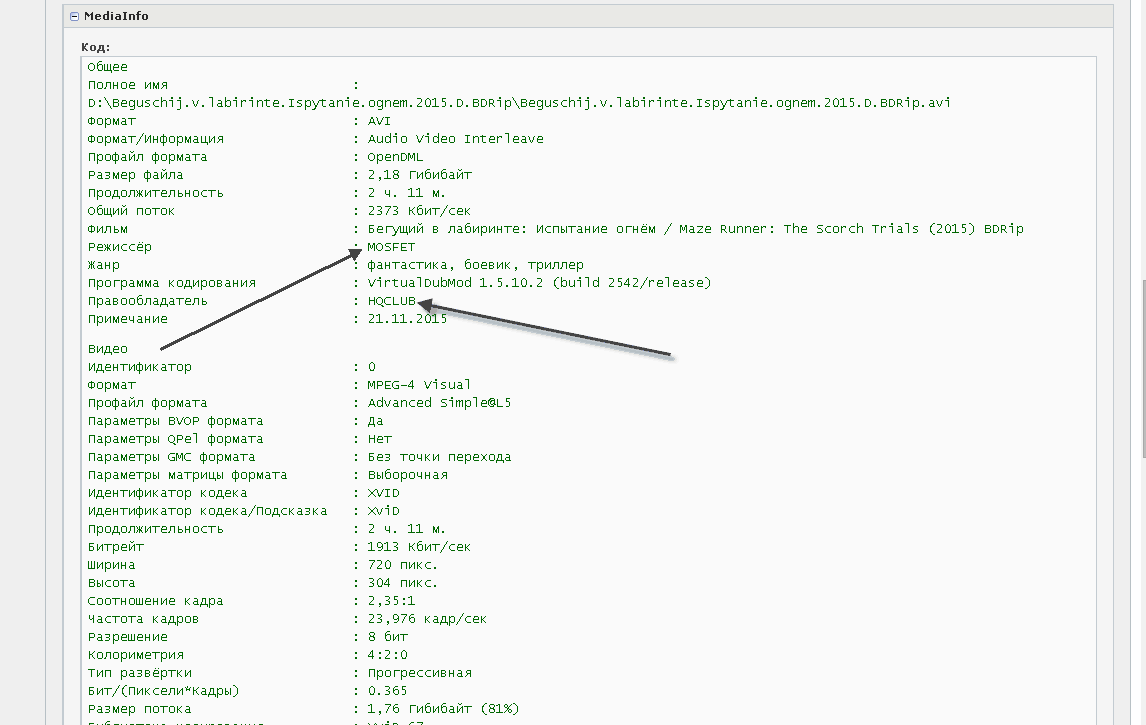Viewport: 1146px width, 725px height.
Task: Click the 2,18 Гибибайт file size value
Action: tap(420, 175)
